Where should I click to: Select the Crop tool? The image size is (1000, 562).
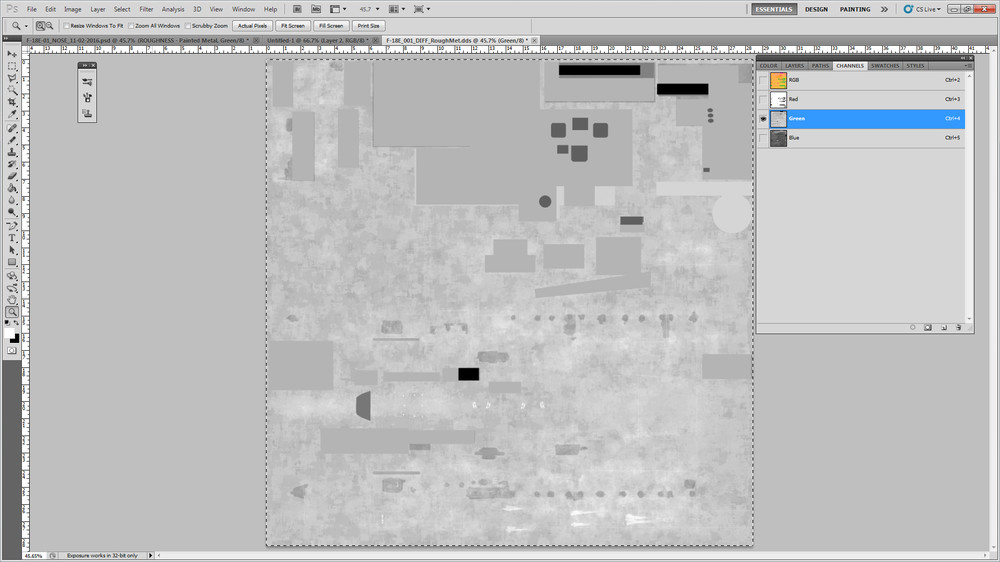[x=12, y=102]
